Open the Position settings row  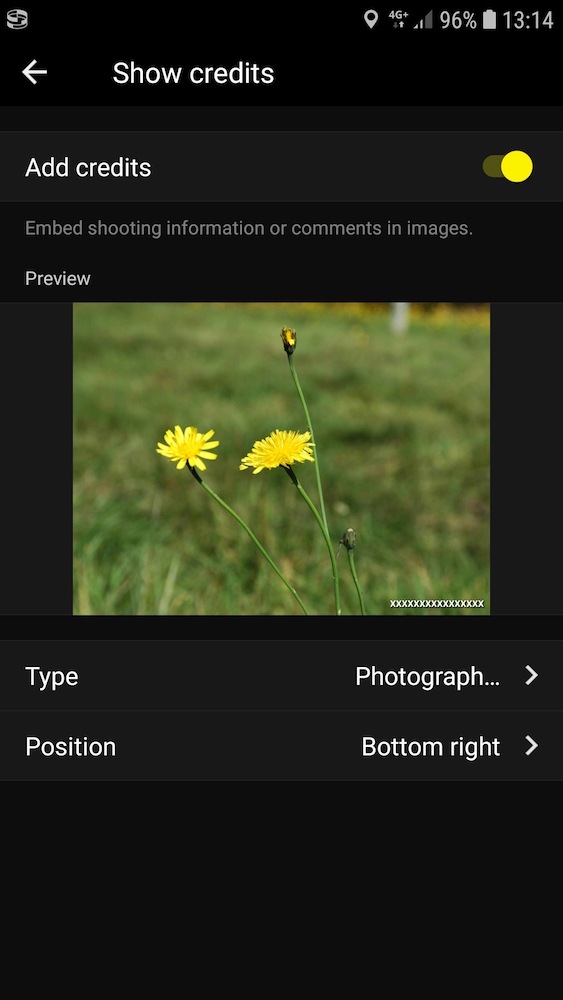coord(281,746)
